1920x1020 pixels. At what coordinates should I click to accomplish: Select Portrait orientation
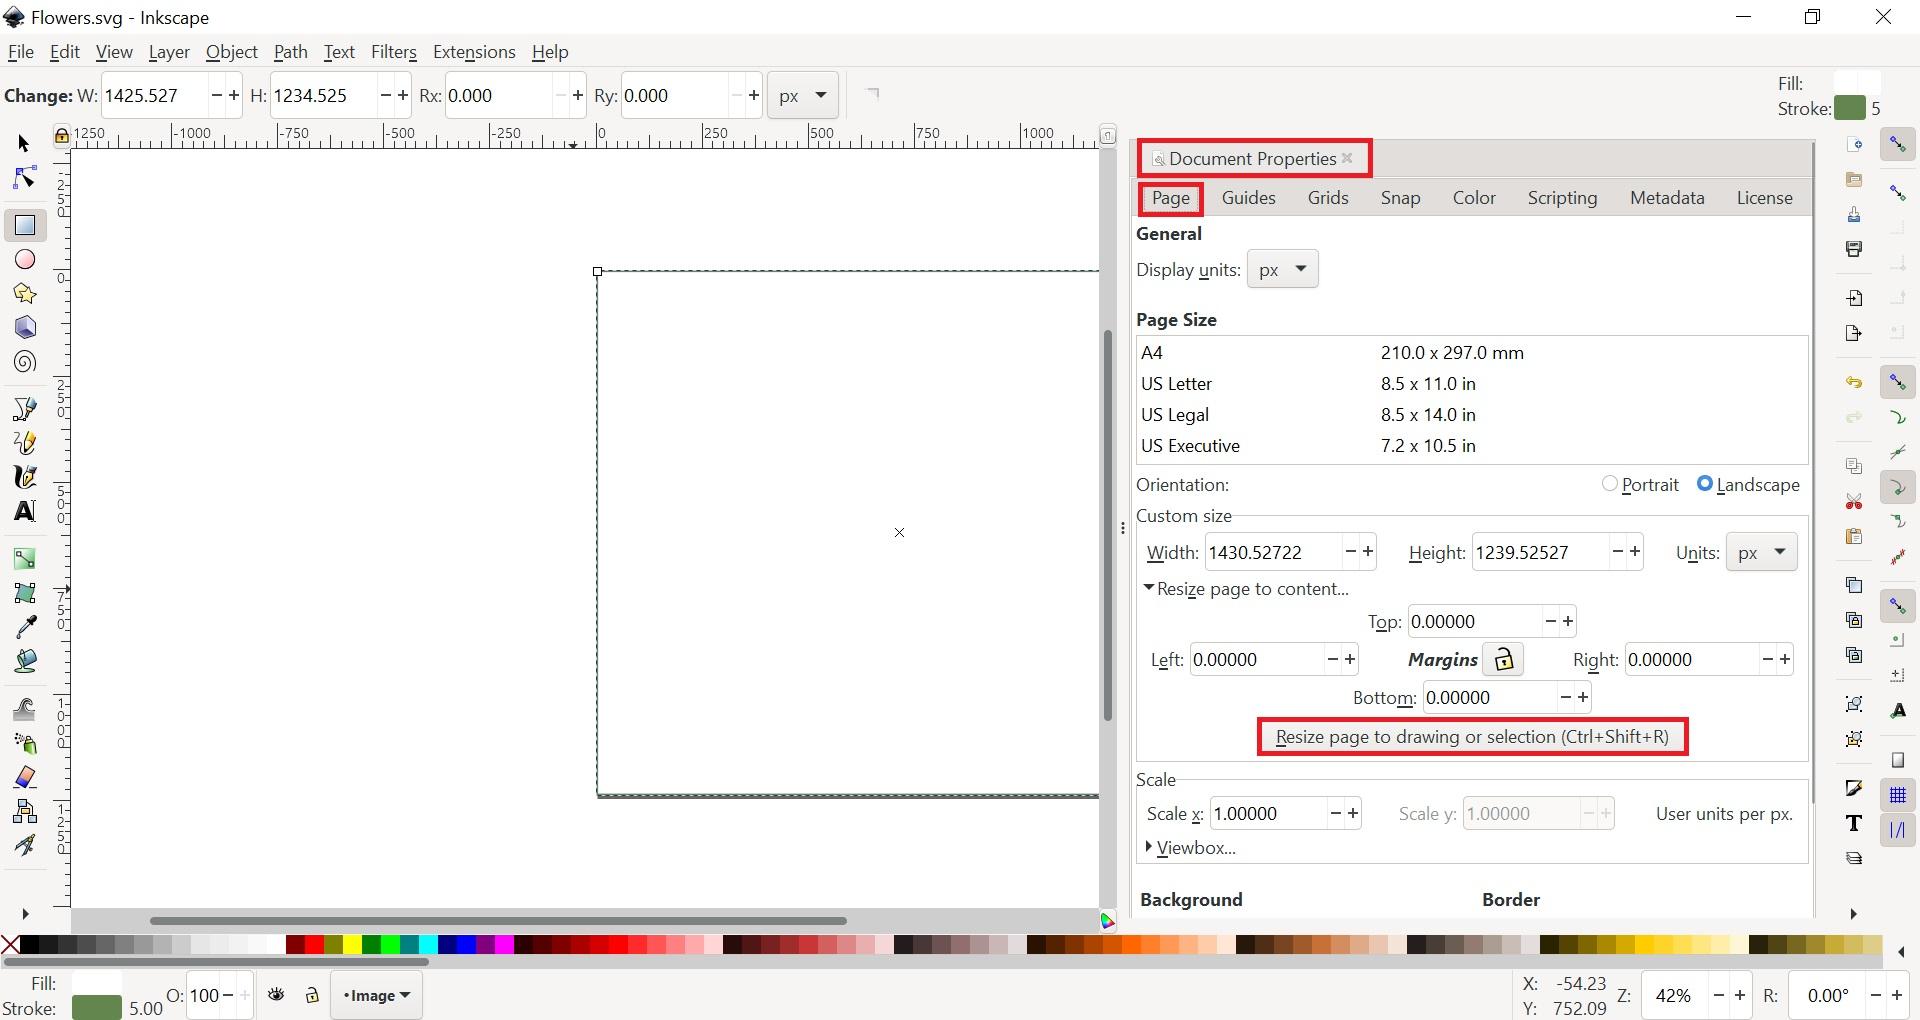pyautogui.click(x=1609, y=485)
